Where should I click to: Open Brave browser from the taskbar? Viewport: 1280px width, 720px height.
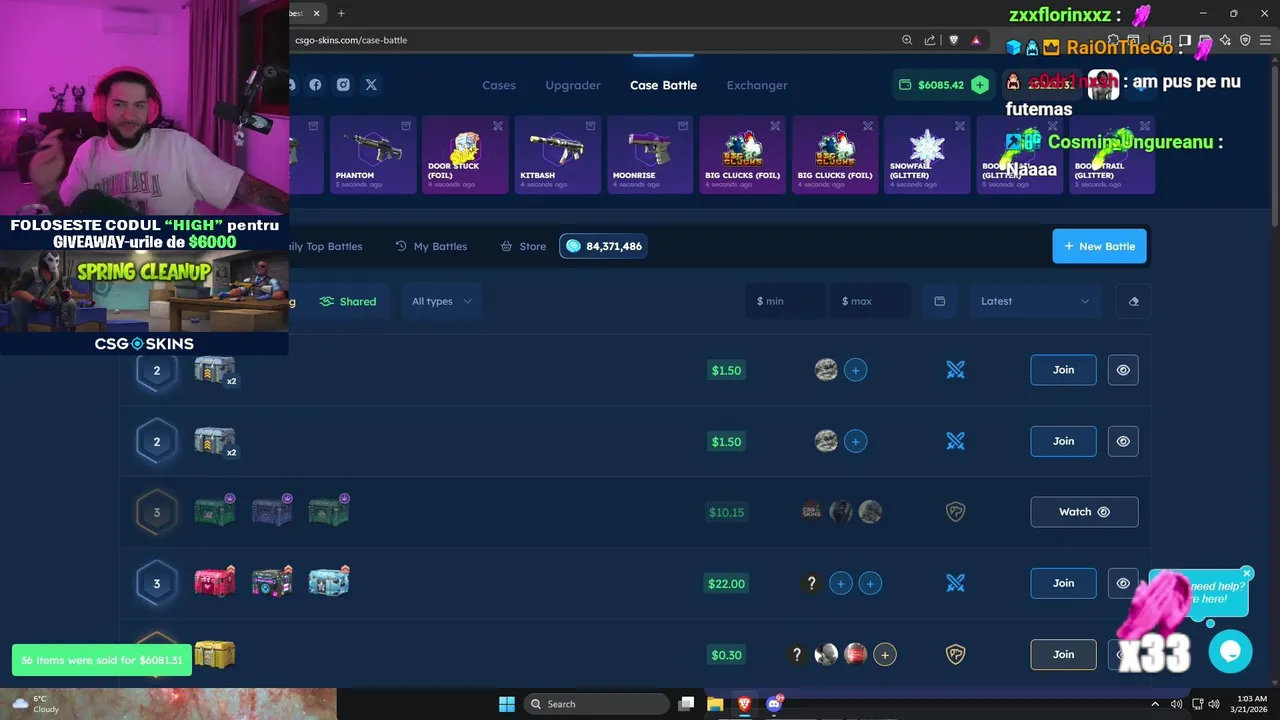[x=744, y=704]
